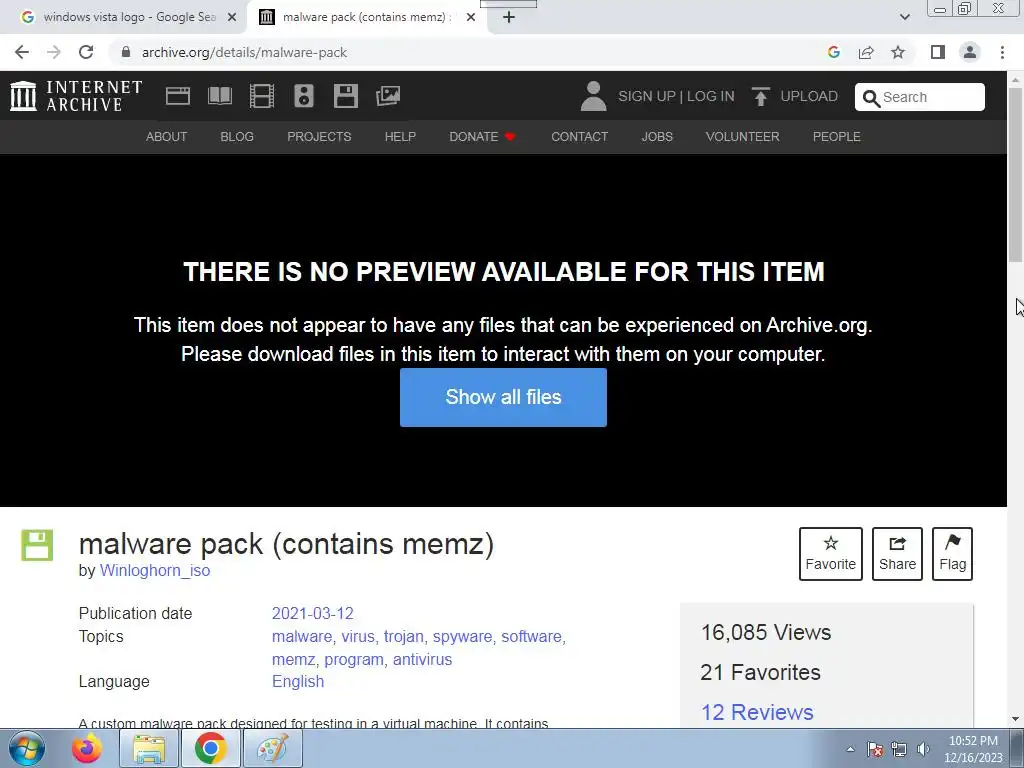
Task: Open the VOLUNTEER menu item
Action: (743, 136)
